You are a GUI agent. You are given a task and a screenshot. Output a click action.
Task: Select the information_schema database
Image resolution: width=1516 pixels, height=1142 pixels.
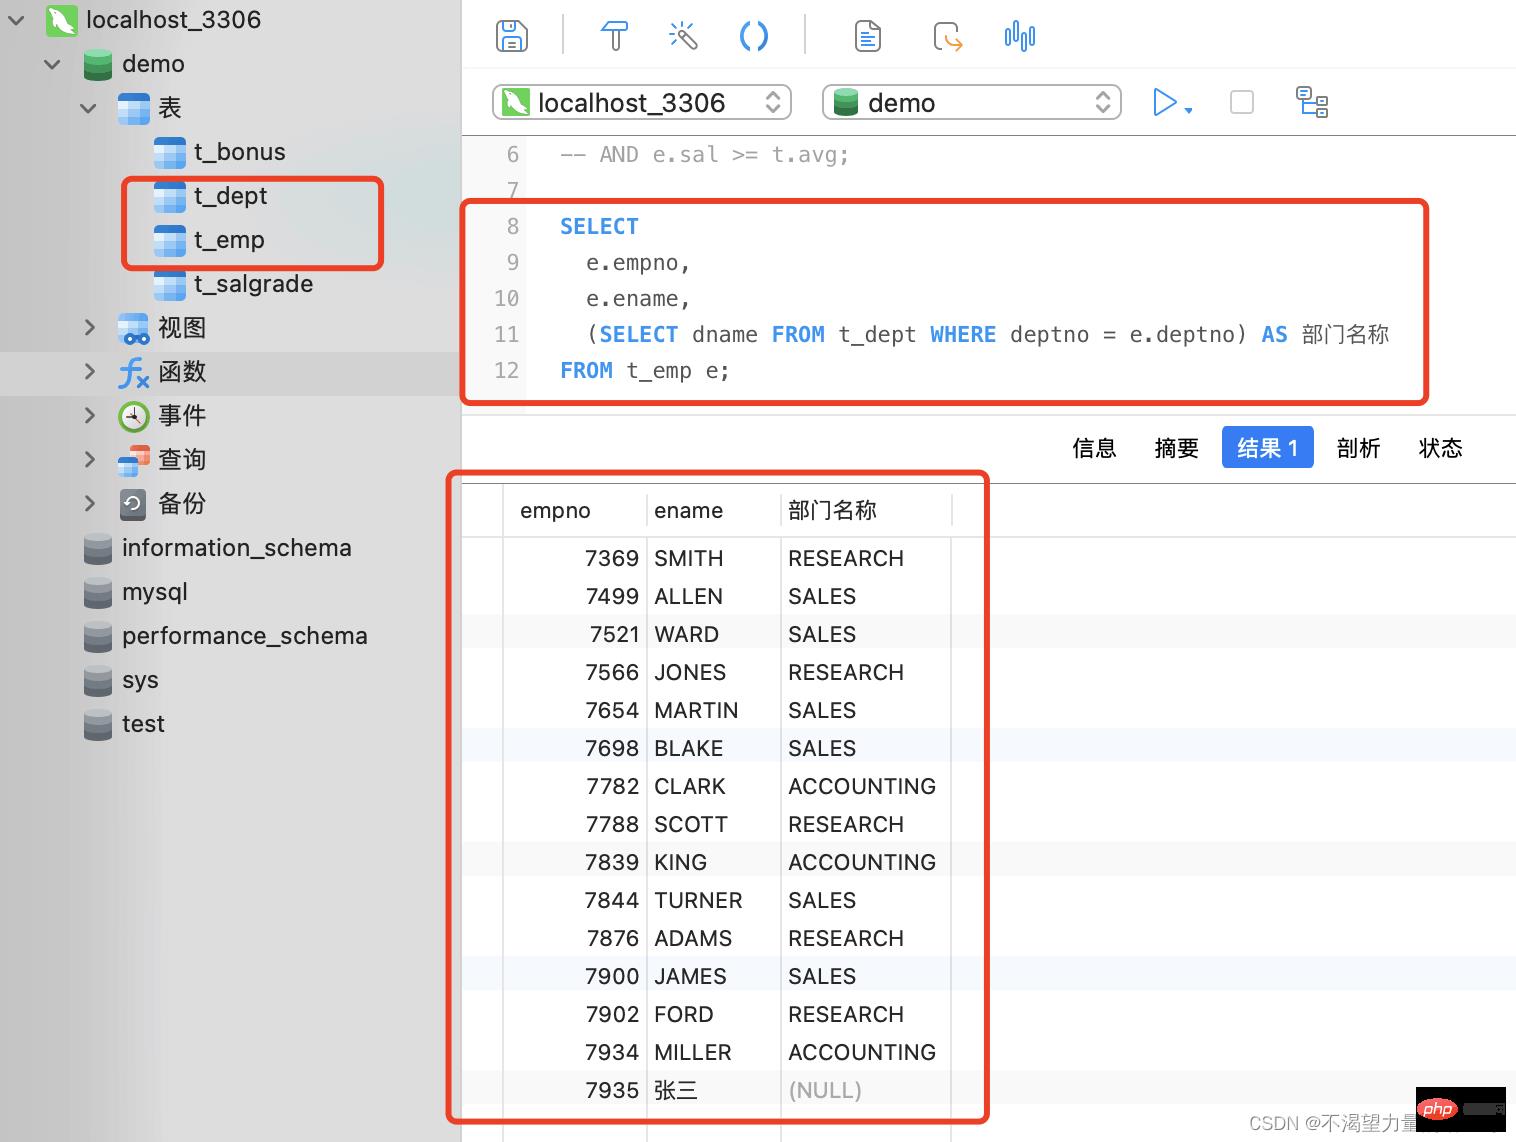pos(236,548)
